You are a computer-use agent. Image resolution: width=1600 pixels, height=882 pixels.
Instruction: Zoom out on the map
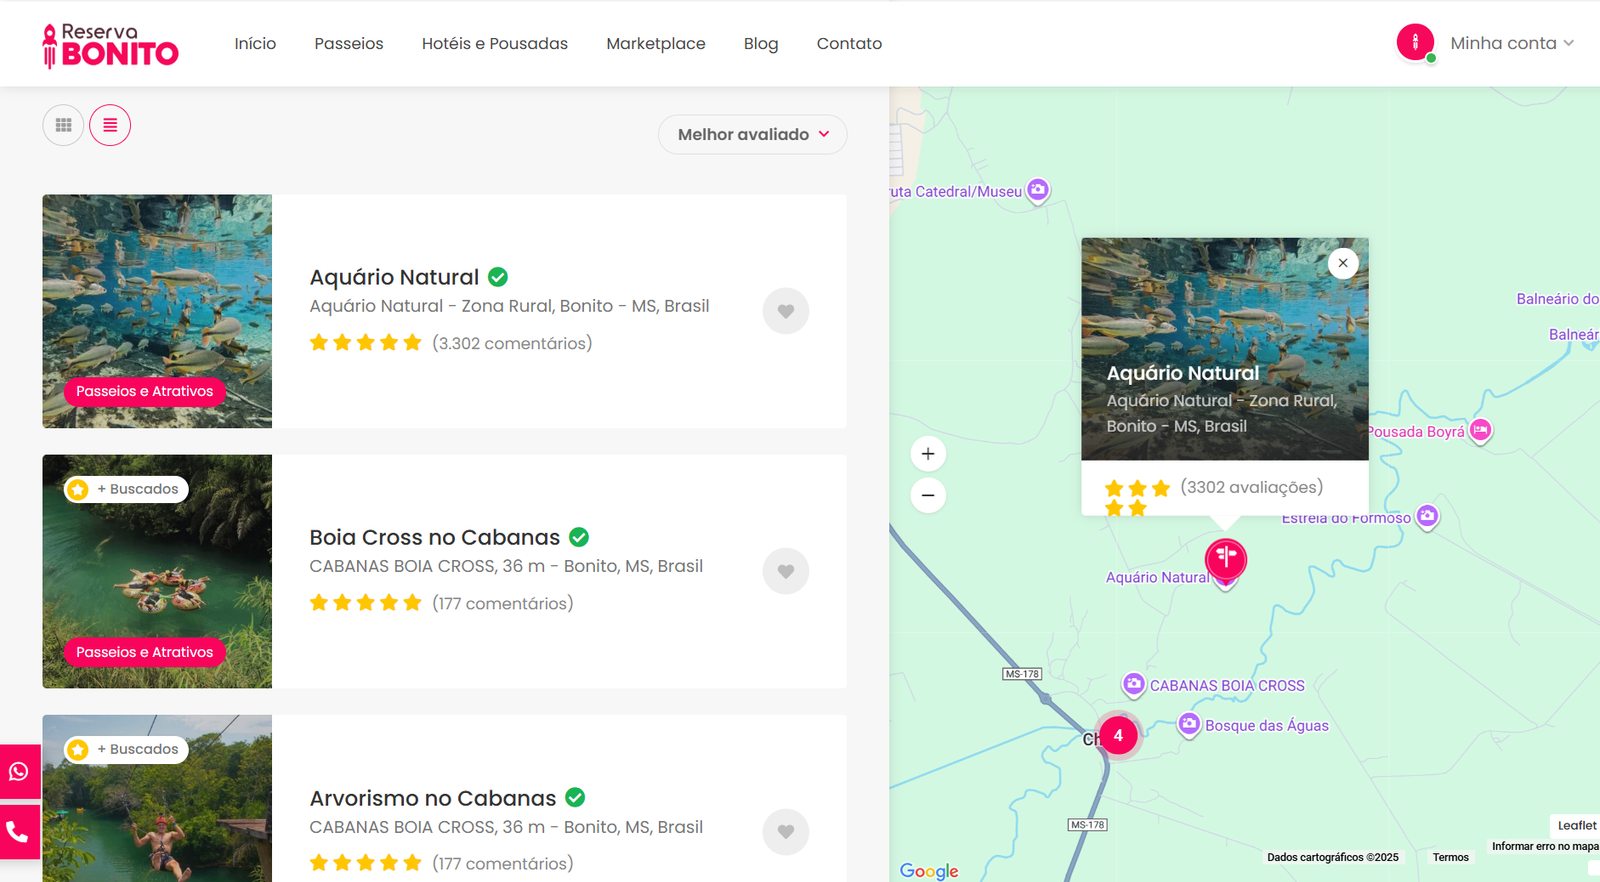click(x=928, y=495)
